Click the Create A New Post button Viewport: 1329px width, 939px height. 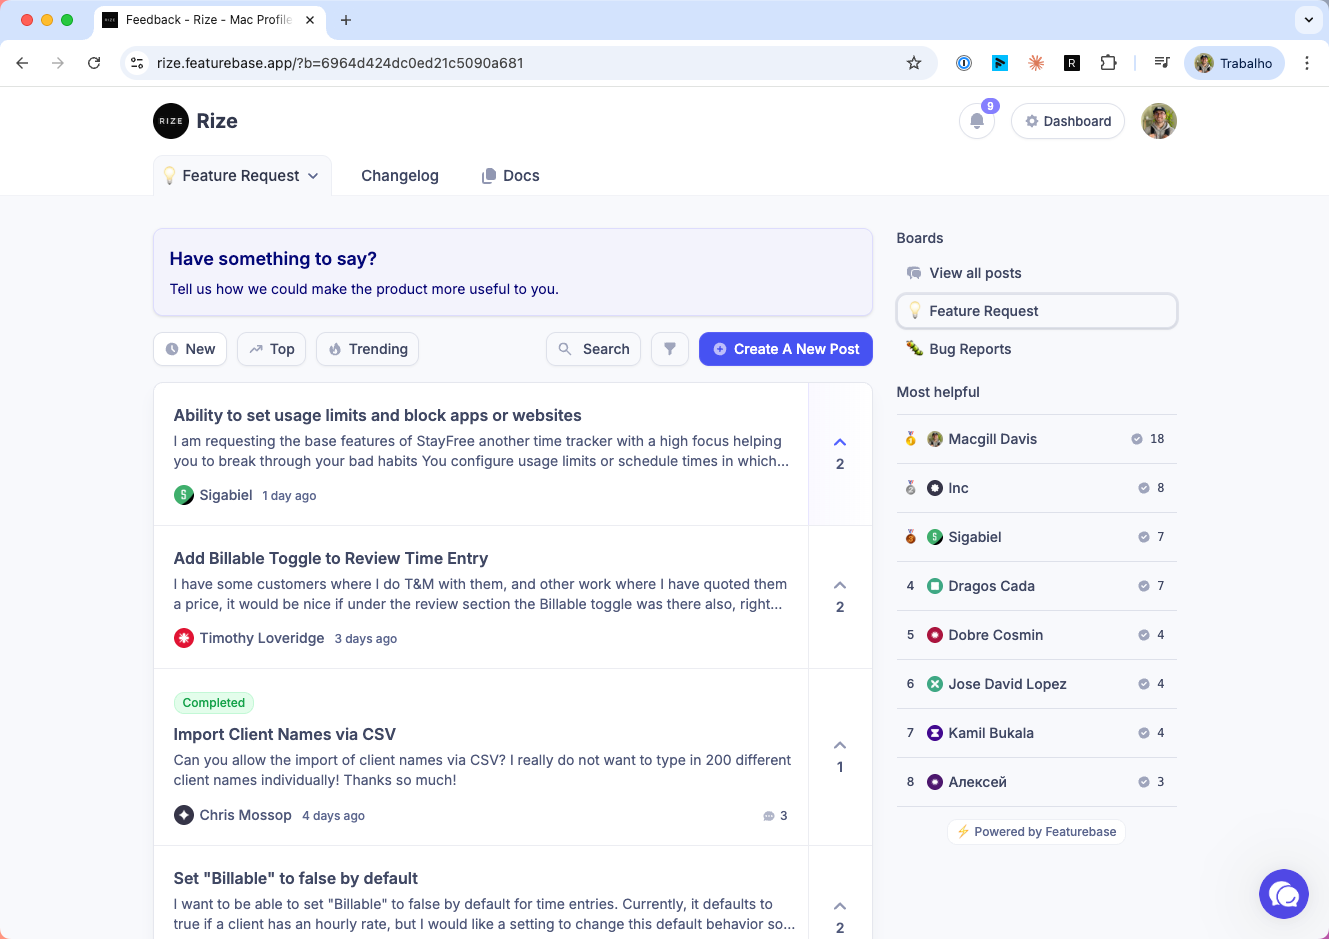pyautogui.click(x=786, y=348)
